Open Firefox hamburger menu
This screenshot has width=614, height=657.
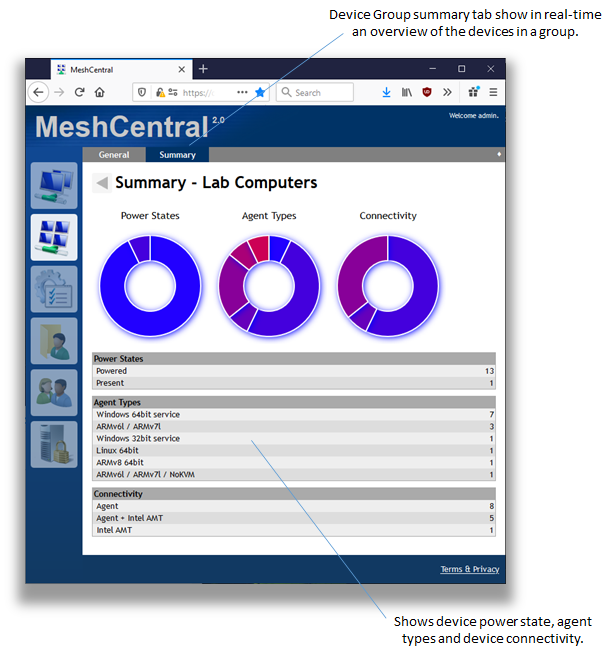tap(493, 92)
